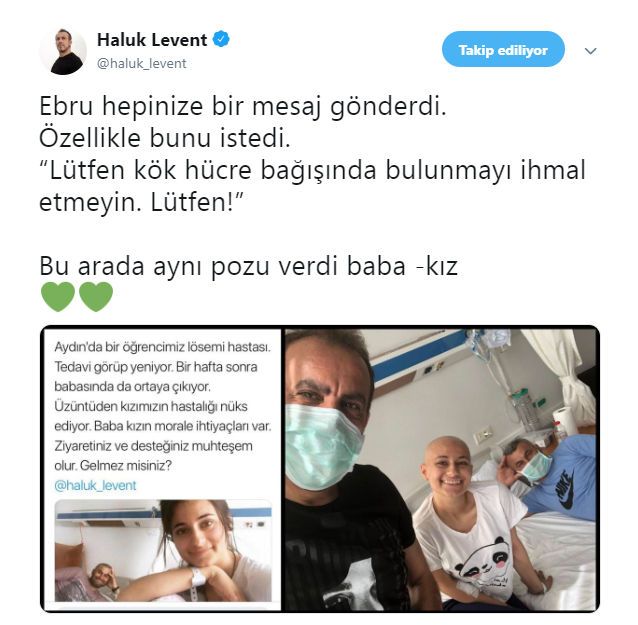This screenshot has height=625, width=638.
Task: Click the surgical mask in foreground
Action: pyautogui.click(x=321, y=446)
